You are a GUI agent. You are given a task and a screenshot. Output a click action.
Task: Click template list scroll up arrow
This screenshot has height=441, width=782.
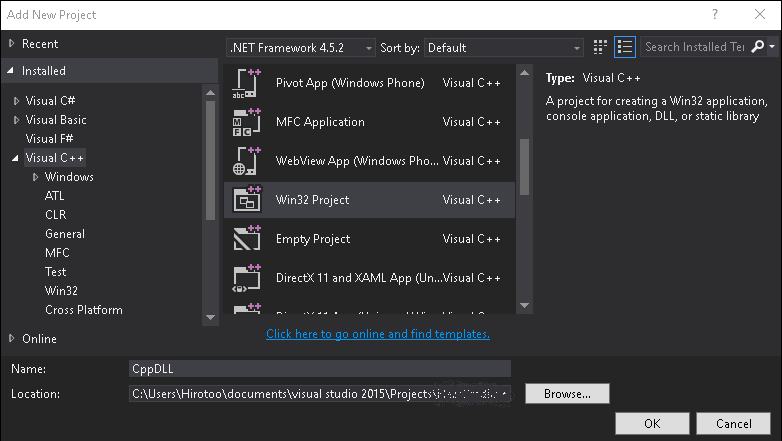pos(524,73)
